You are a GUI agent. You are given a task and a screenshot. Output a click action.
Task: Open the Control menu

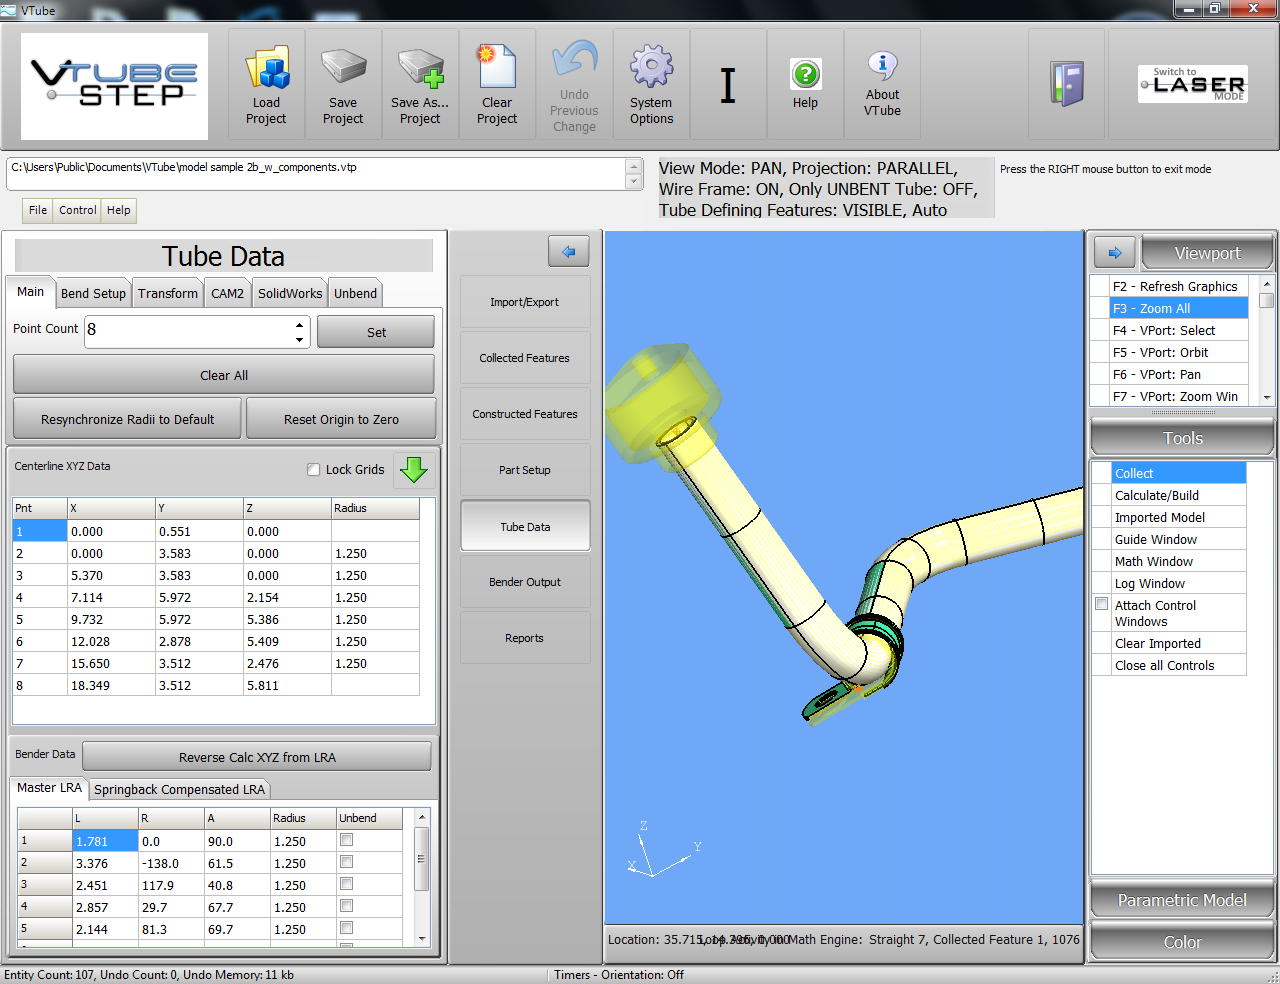tap(77, 210)
